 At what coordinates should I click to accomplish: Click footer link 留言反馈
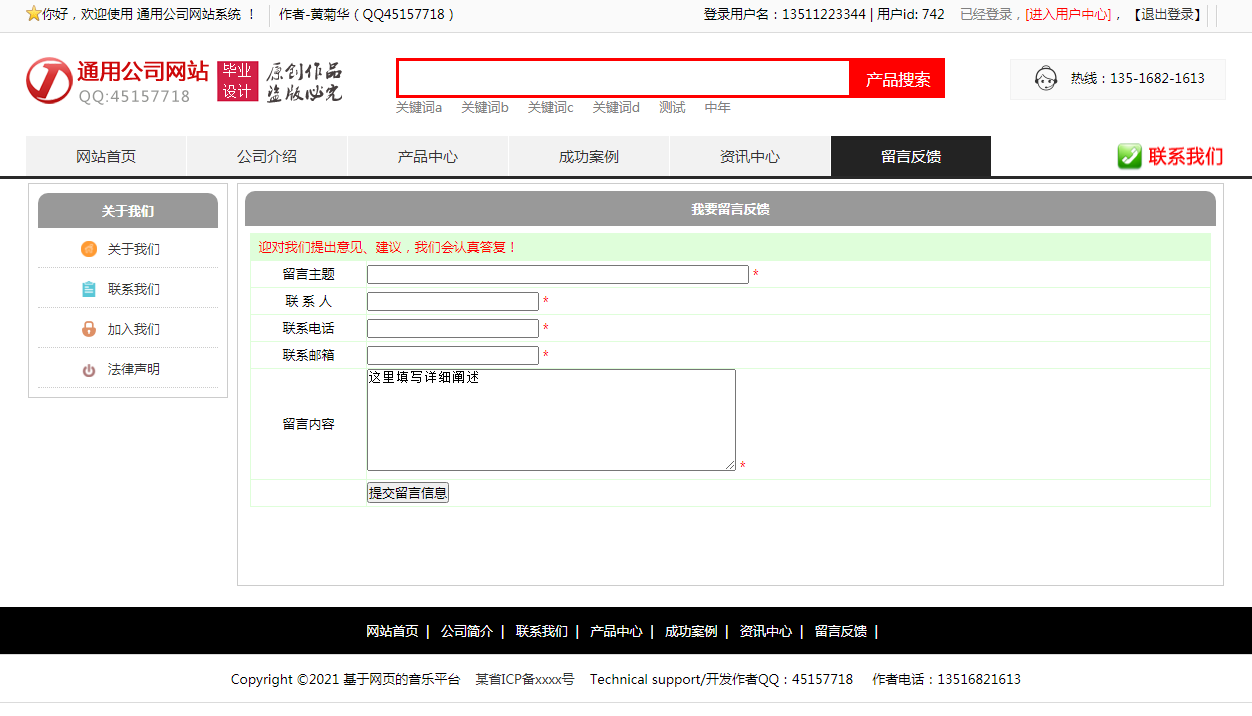pos(841,631)
